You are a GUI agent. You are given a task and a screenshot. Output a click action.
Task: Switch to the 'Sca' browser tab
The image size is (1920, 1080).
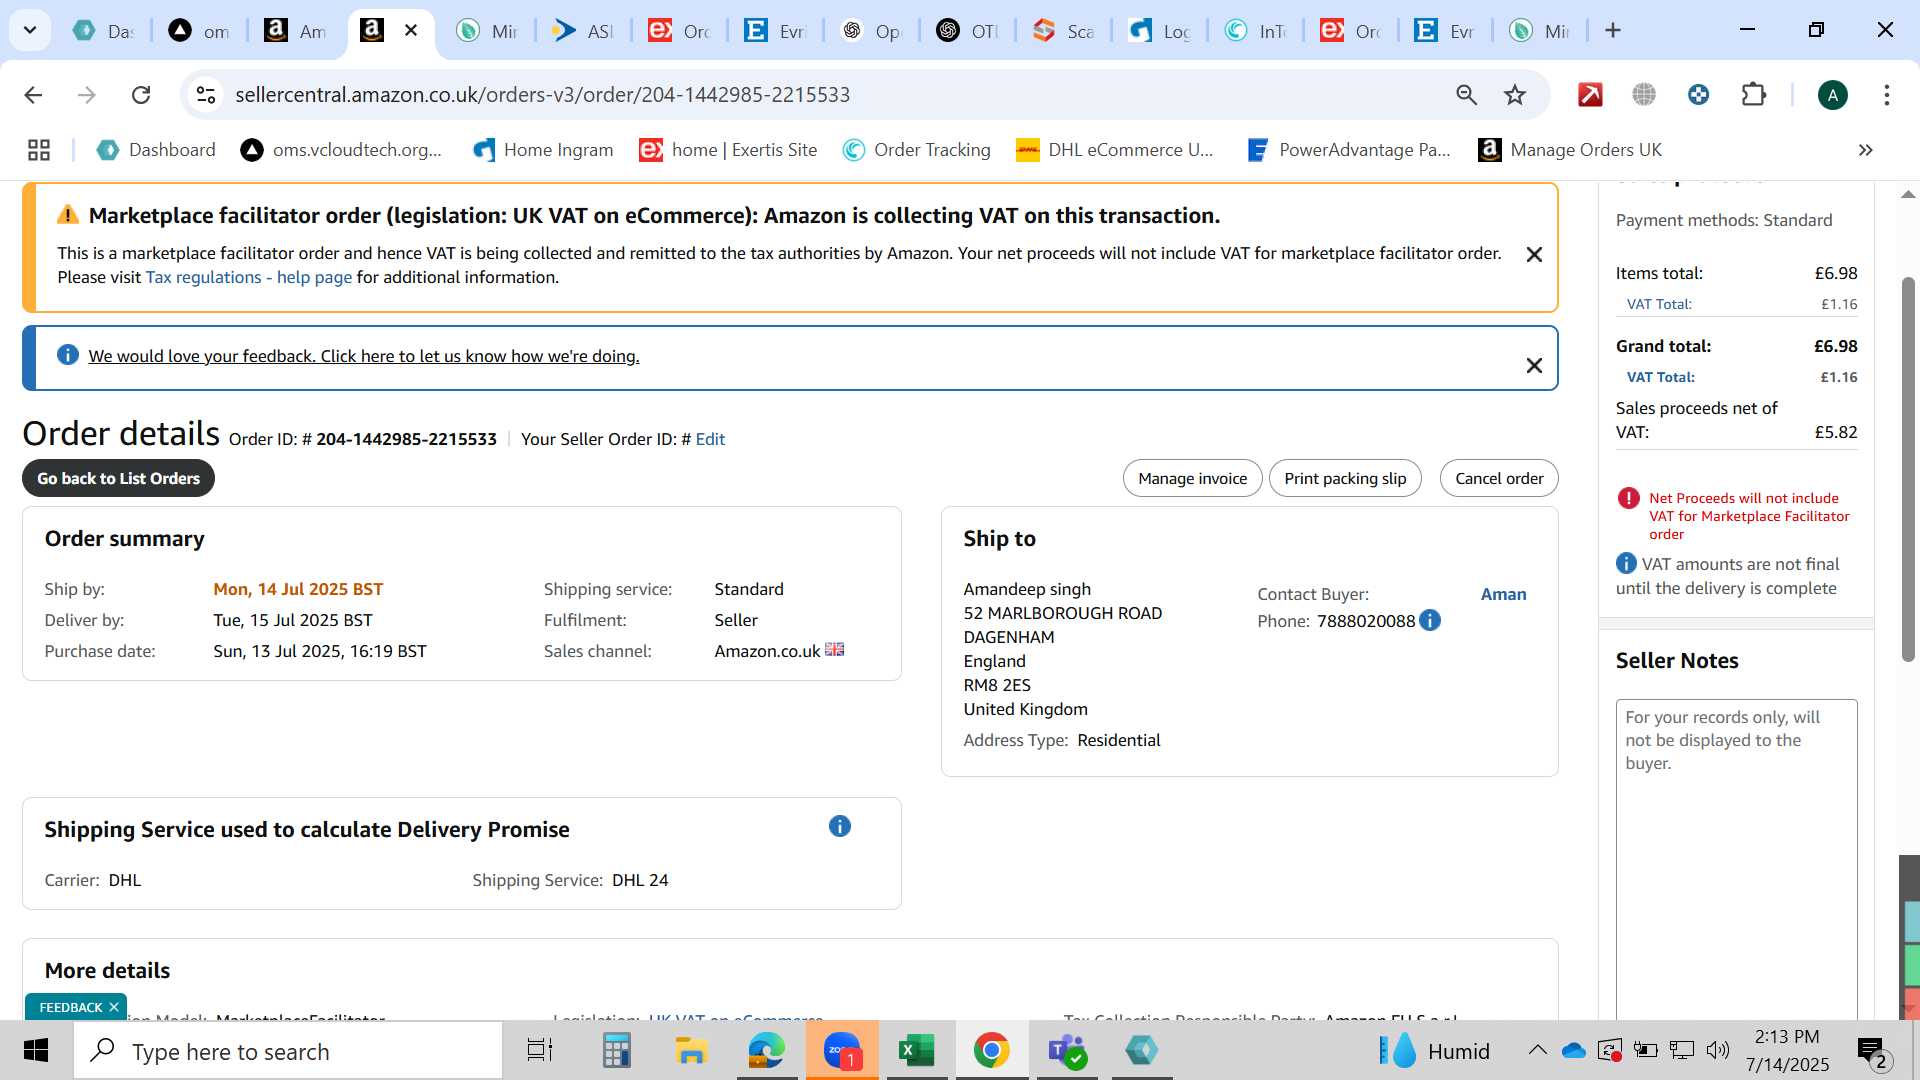[x=1063, y=31]
